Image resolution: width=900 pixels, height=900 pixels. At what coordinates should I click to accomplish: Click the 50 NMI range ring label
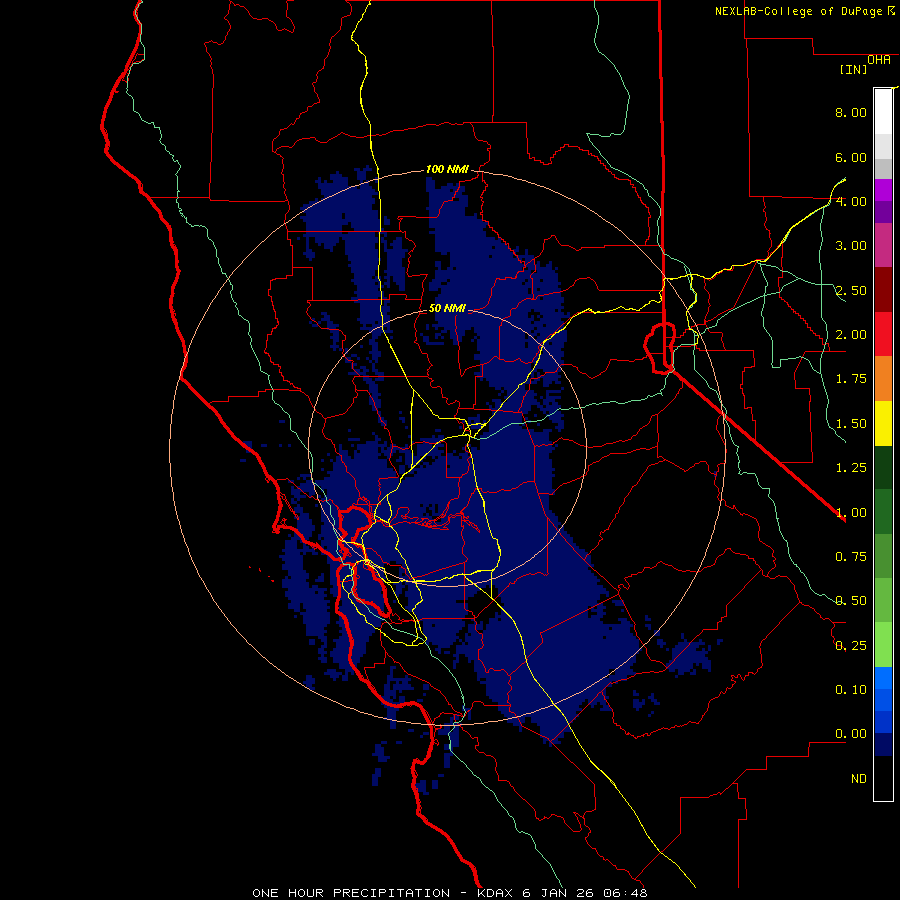coord(447,308)
